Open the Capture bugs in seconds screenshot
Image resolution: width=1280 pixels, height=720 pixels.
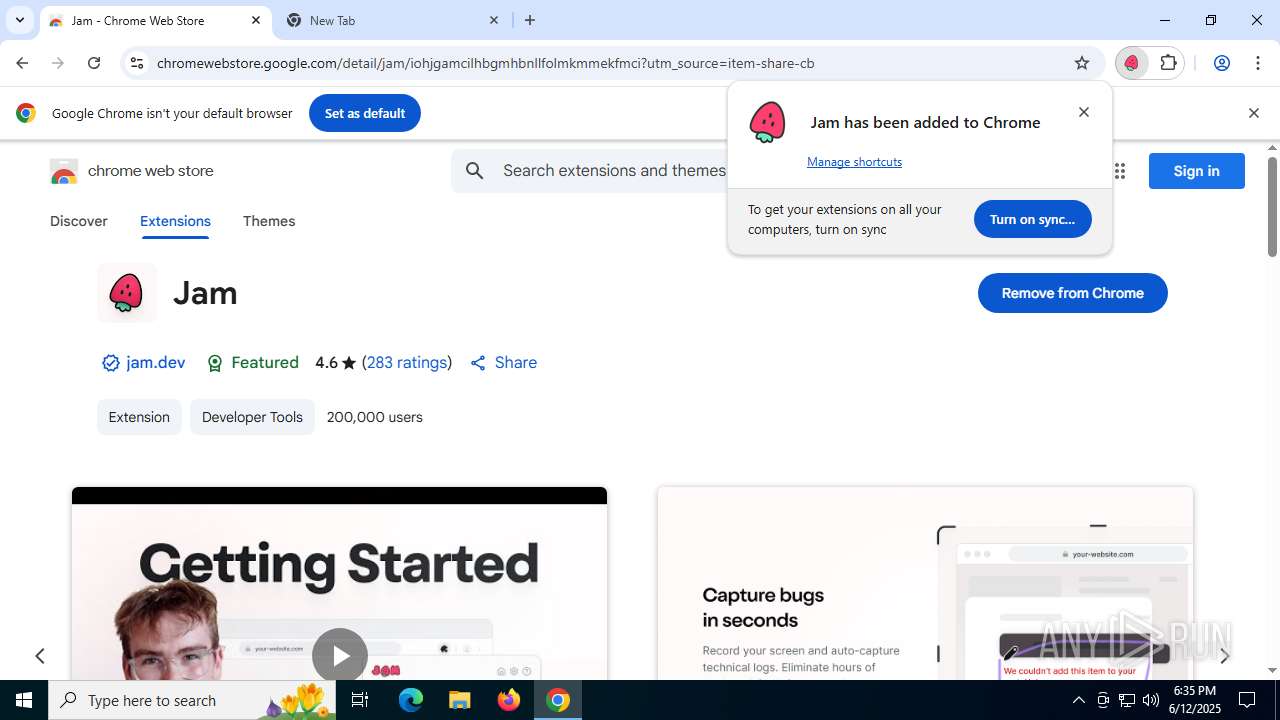(x=925, y=584)
